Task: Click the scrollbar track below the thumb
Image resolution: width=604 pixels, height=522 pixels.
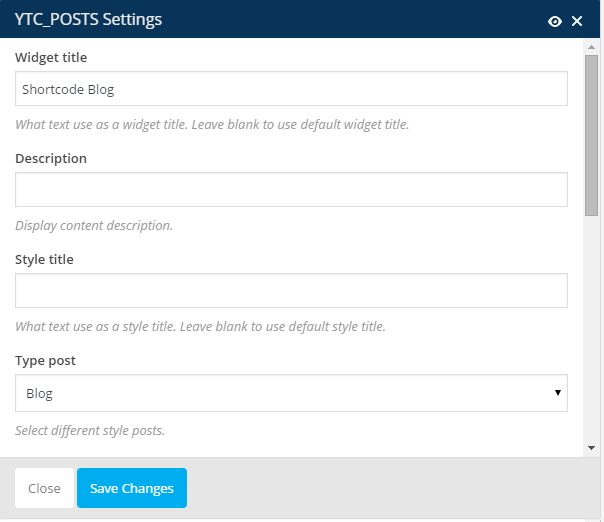Action: click(x=591, y=327)
